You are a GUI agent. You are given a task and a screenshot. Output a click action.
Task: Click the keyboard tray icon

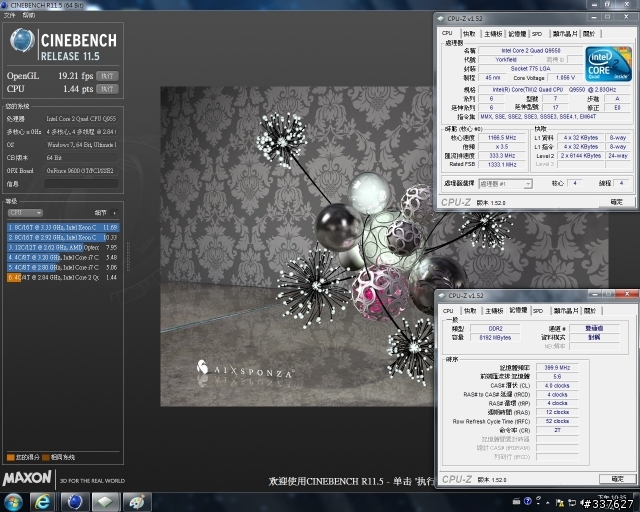coord(516,501)
